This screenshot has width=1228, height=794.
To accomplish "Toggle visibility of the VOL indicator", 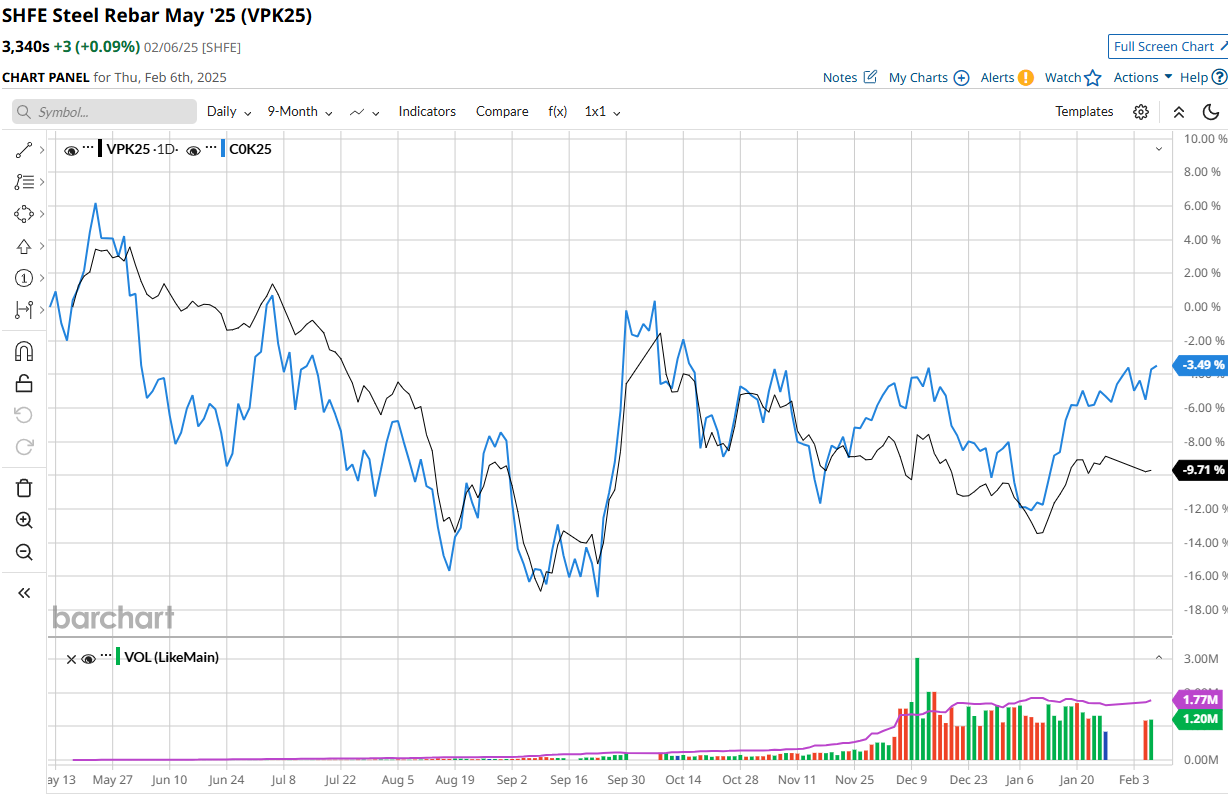I will click(88, 658).
